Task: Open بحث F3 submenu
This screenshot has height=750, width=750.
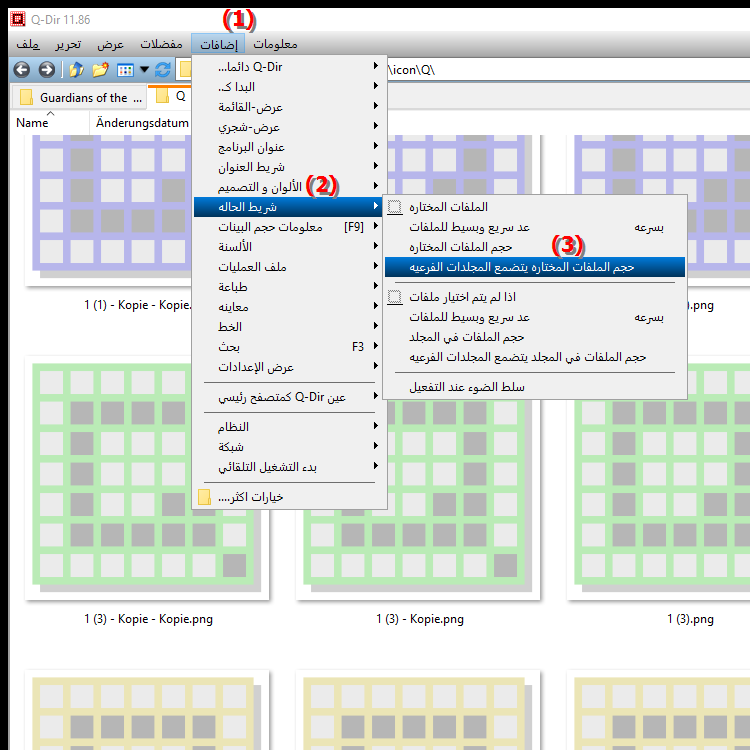Action: coord(289,347)
